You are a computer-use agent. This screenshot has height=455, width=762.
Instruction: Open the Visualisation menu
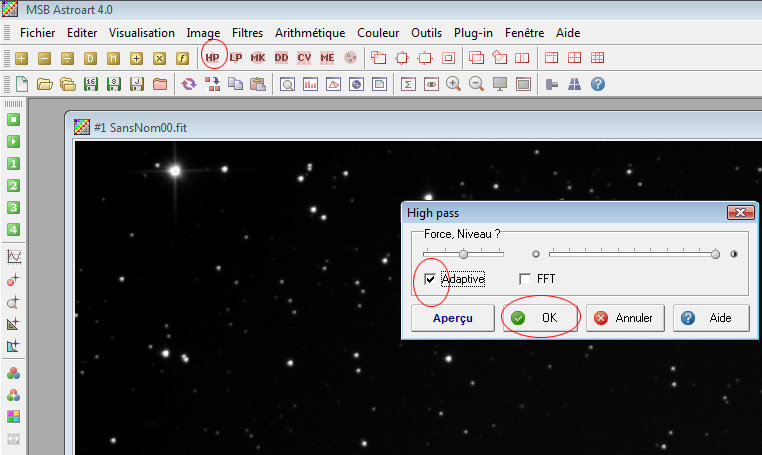click(x=142, y=33)
